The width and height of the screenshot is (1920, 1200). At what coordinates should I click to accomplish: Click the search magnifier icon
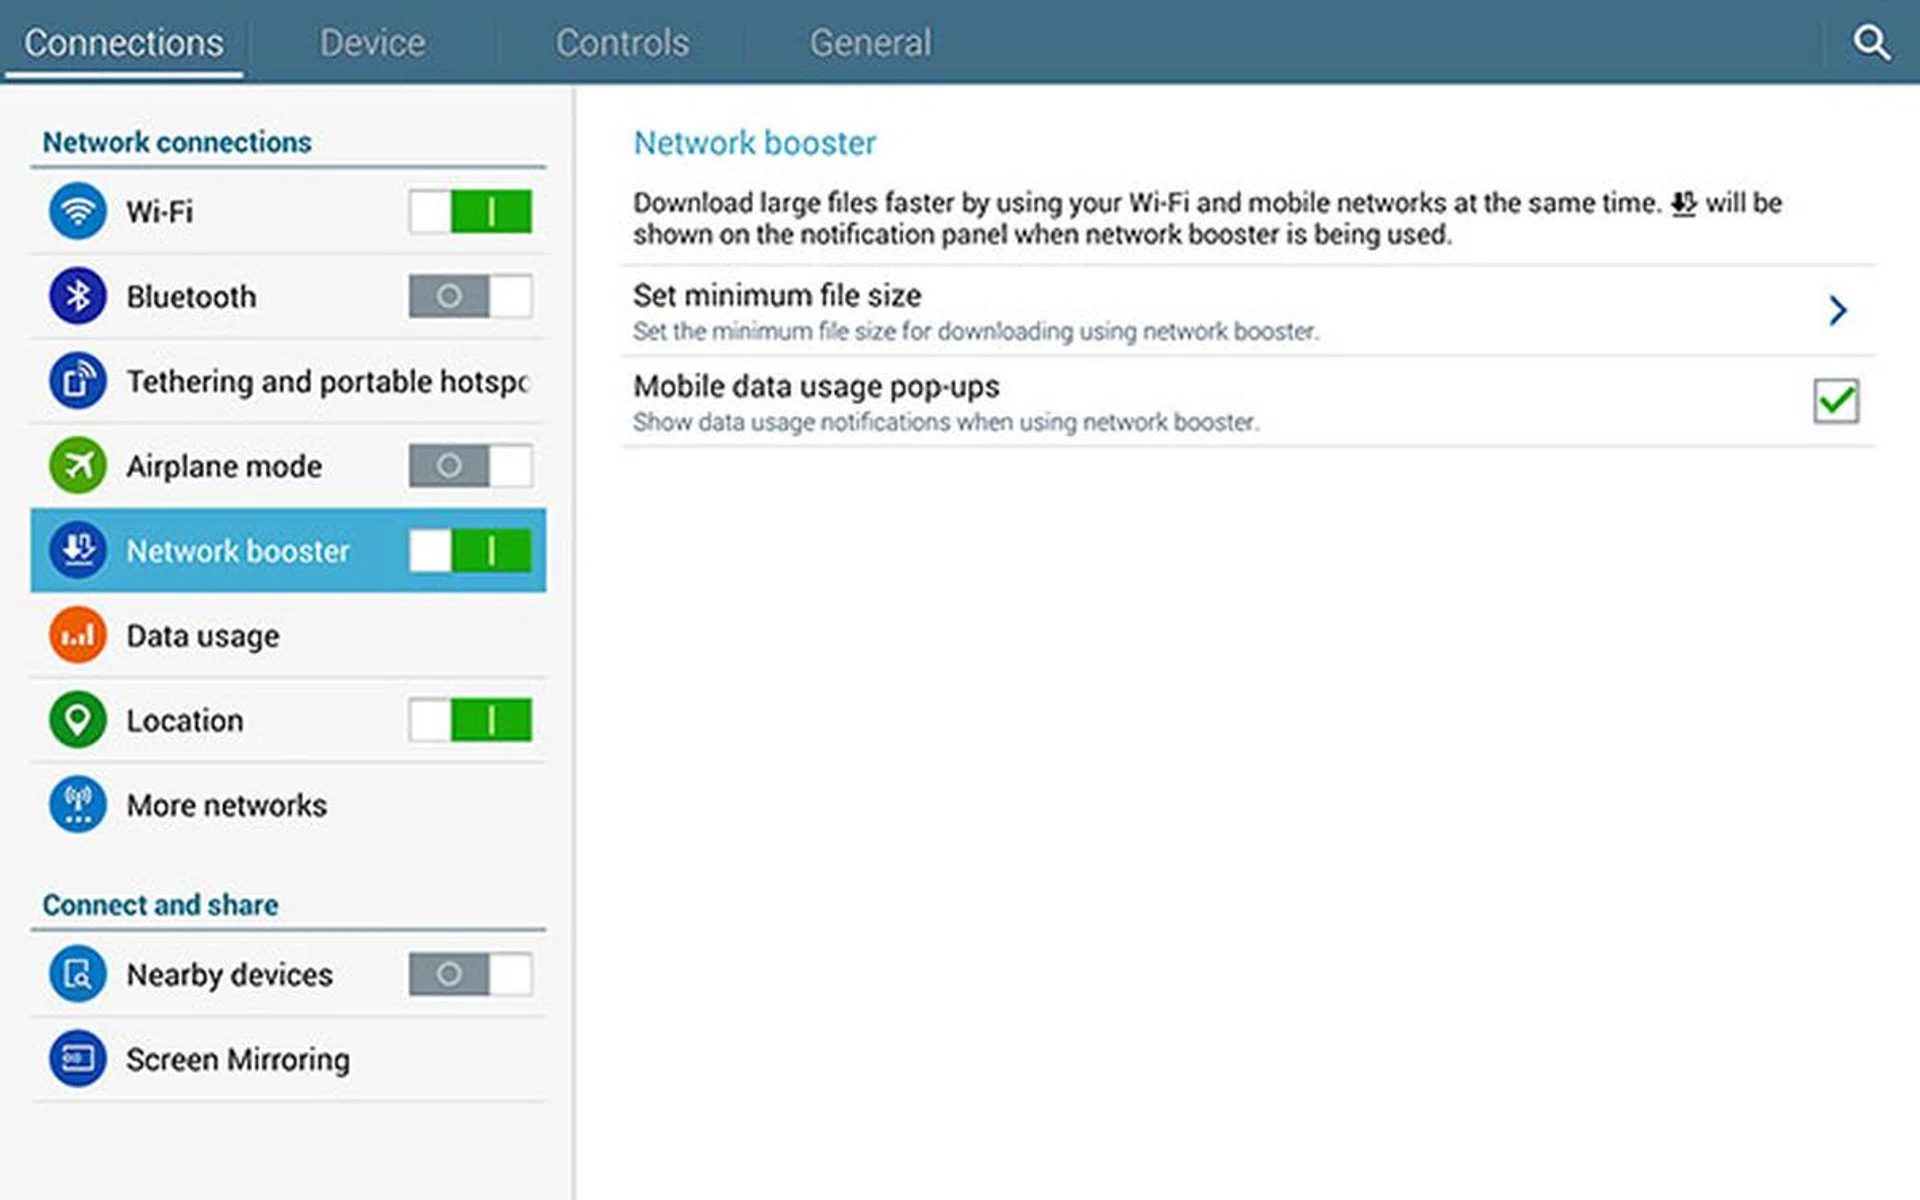[x=1870, y=43]
